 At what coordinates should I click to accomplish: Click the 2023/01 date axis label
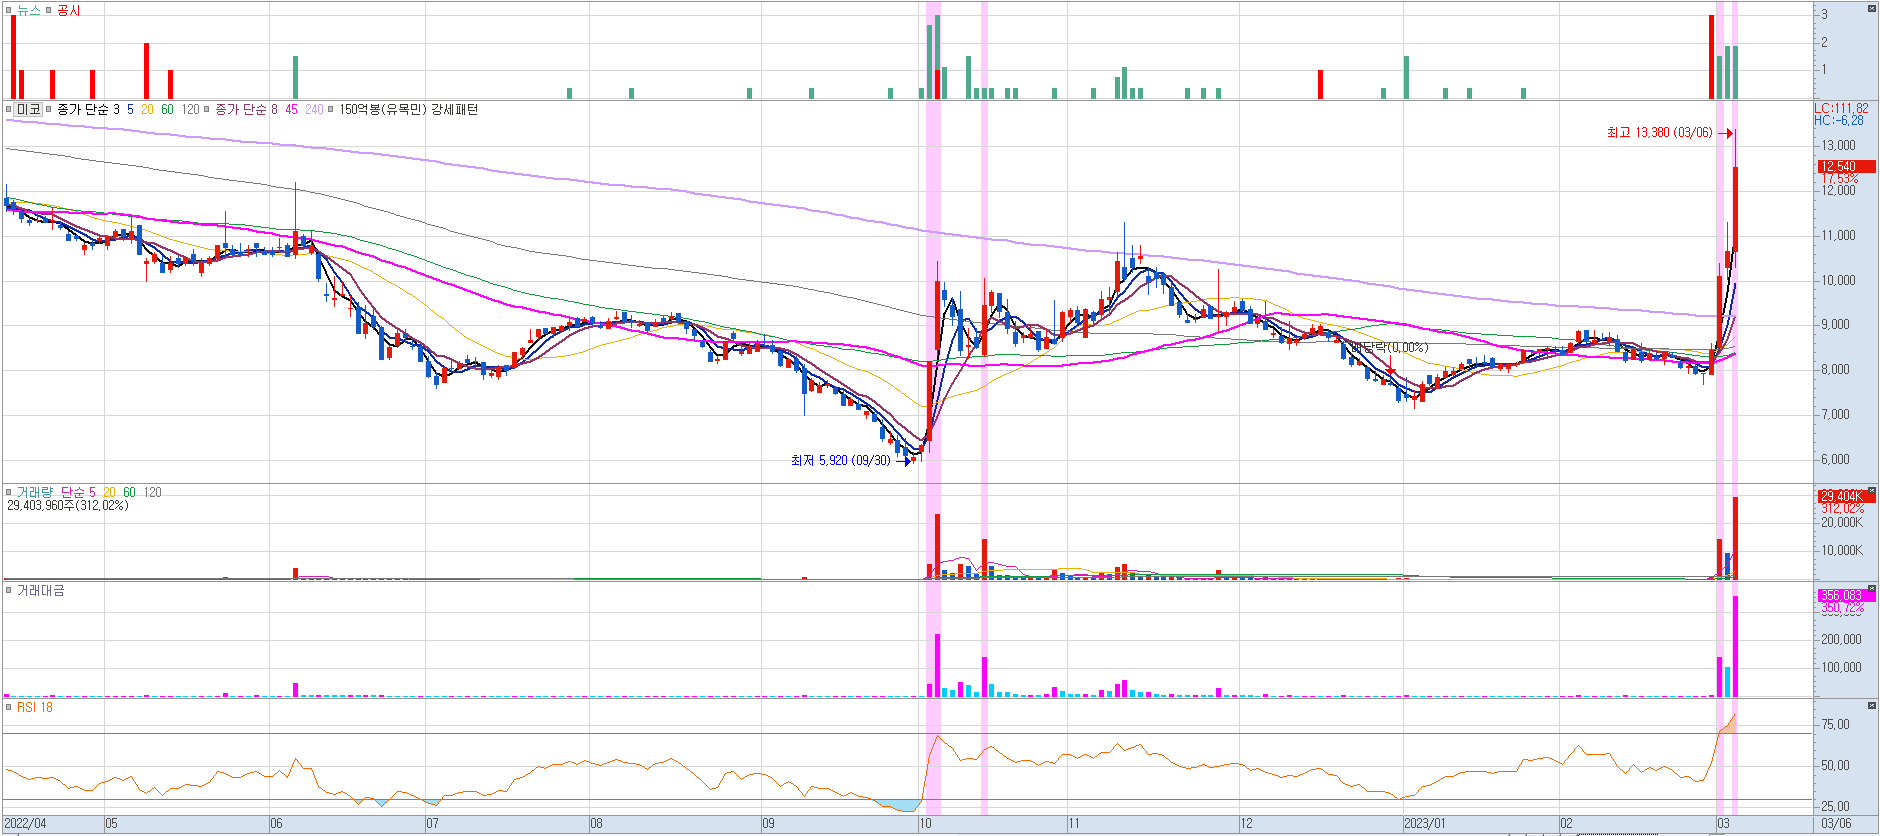(1424, 824)
